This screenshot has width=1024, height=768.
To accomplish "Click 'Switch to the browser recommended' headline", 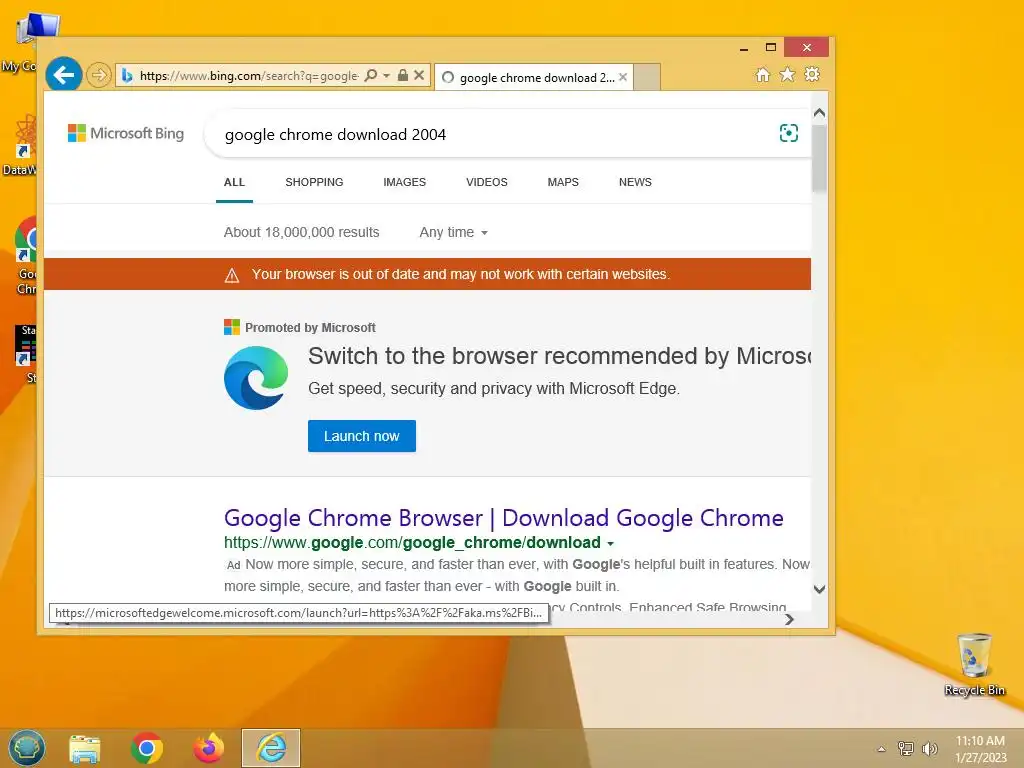I will tap(560, 356).
